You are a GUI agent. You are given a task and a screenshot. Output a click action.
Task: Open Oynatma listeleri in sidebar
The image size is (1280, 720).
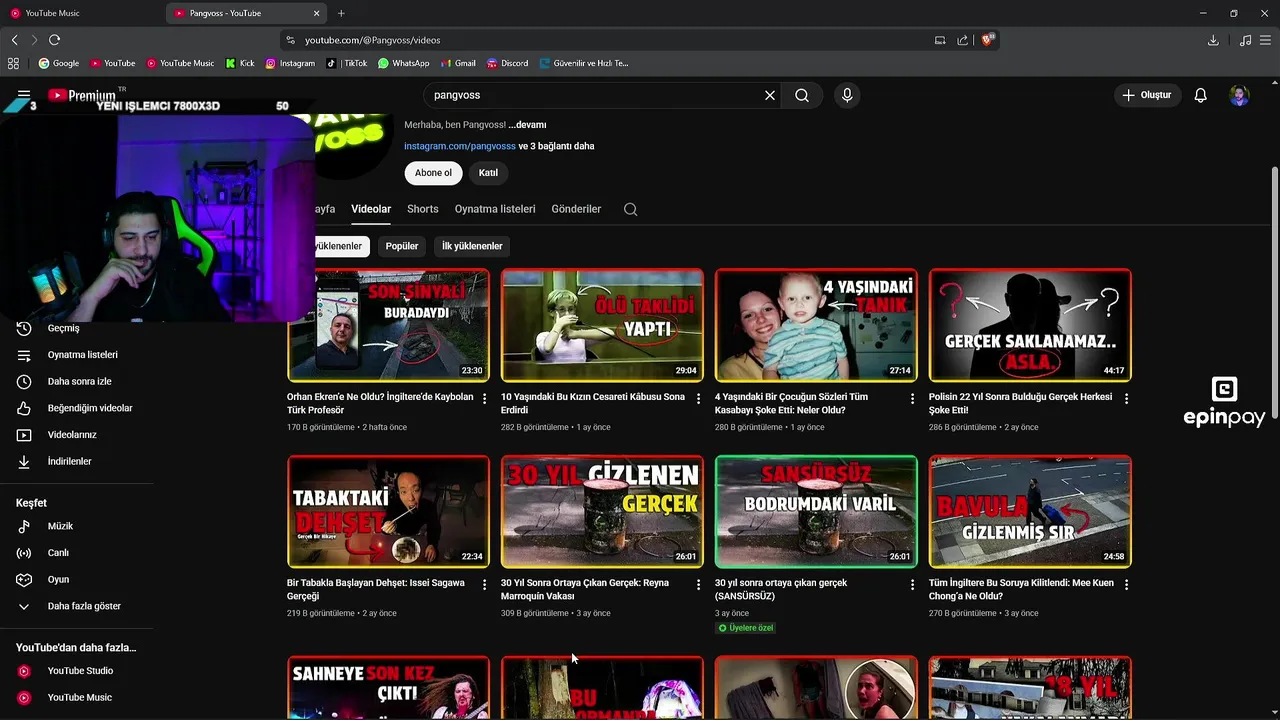tap(82, 355)
